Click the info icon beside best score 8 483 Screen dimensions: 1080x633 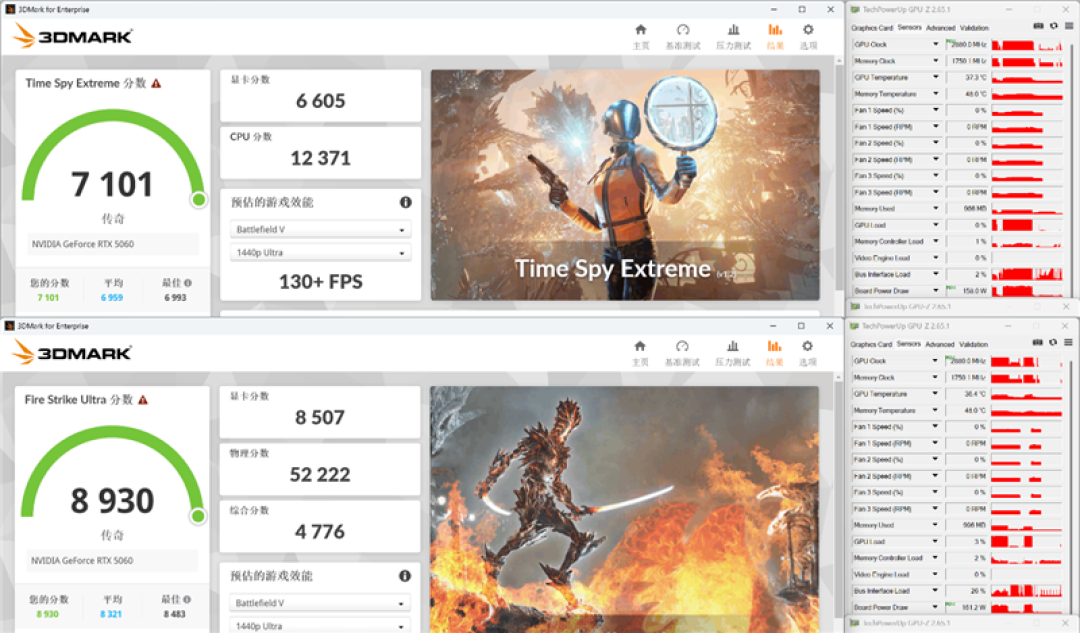tap(187, 599)
